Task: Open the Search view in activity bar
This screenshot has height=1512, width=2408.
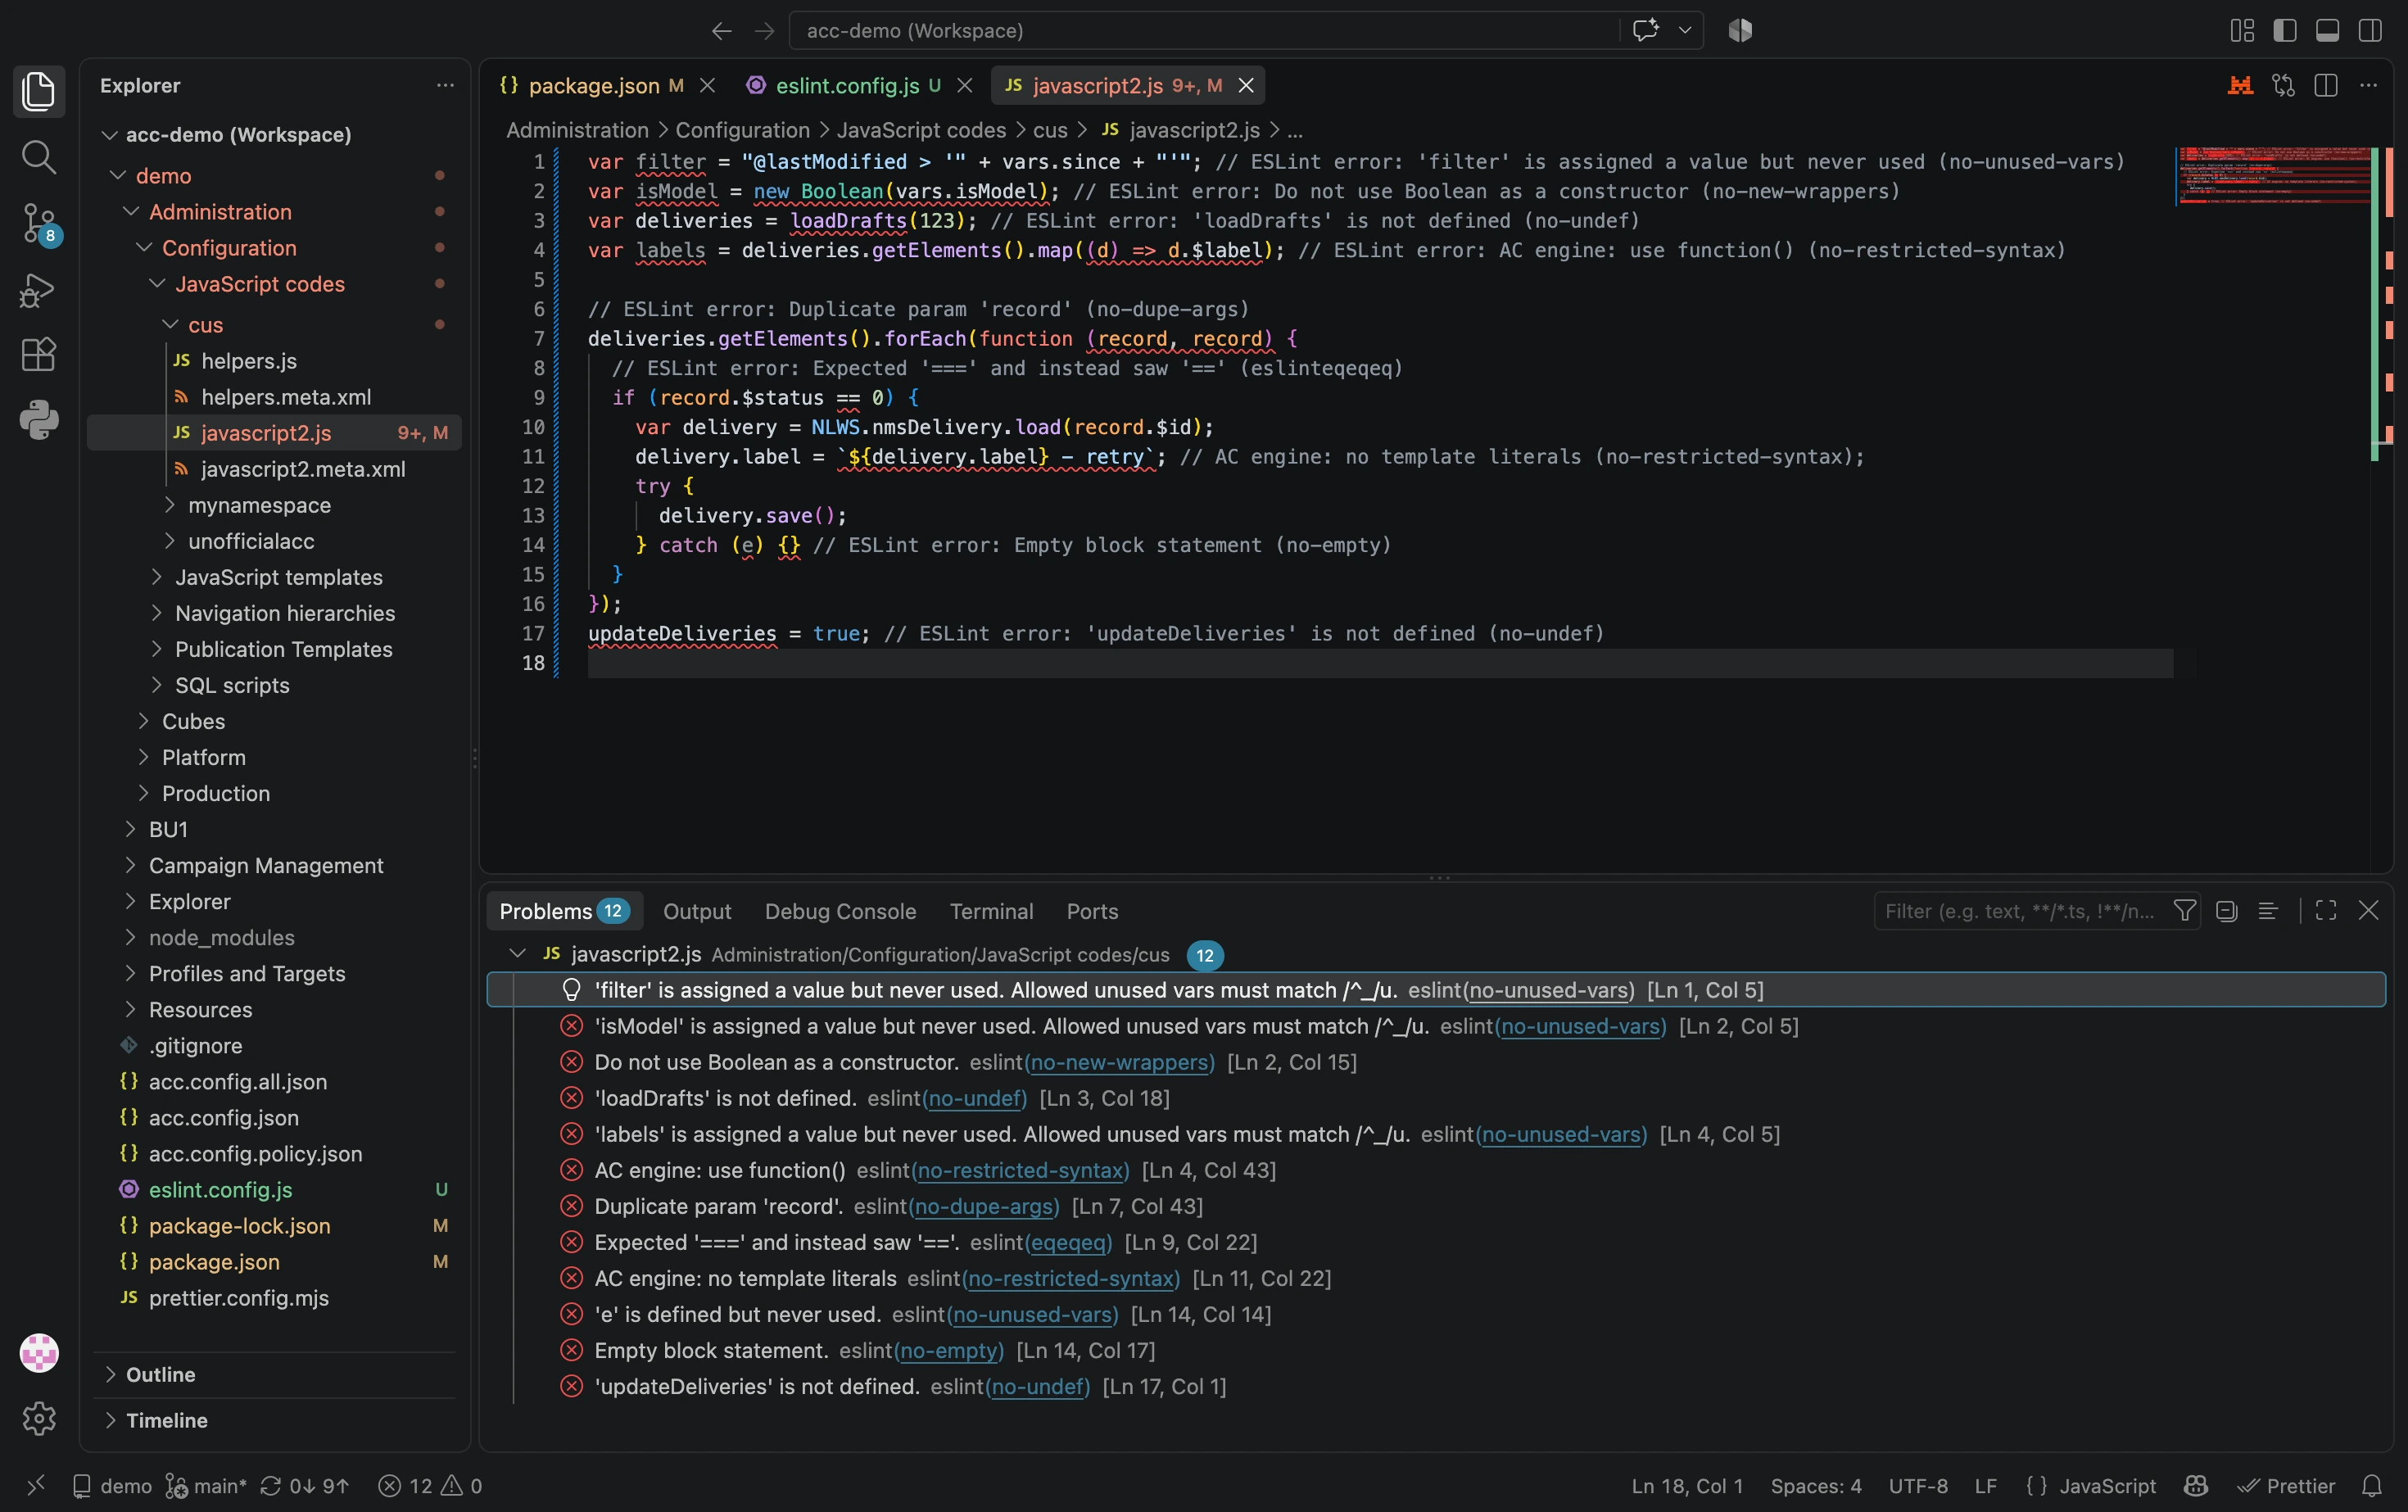Action: pos(39,157)
